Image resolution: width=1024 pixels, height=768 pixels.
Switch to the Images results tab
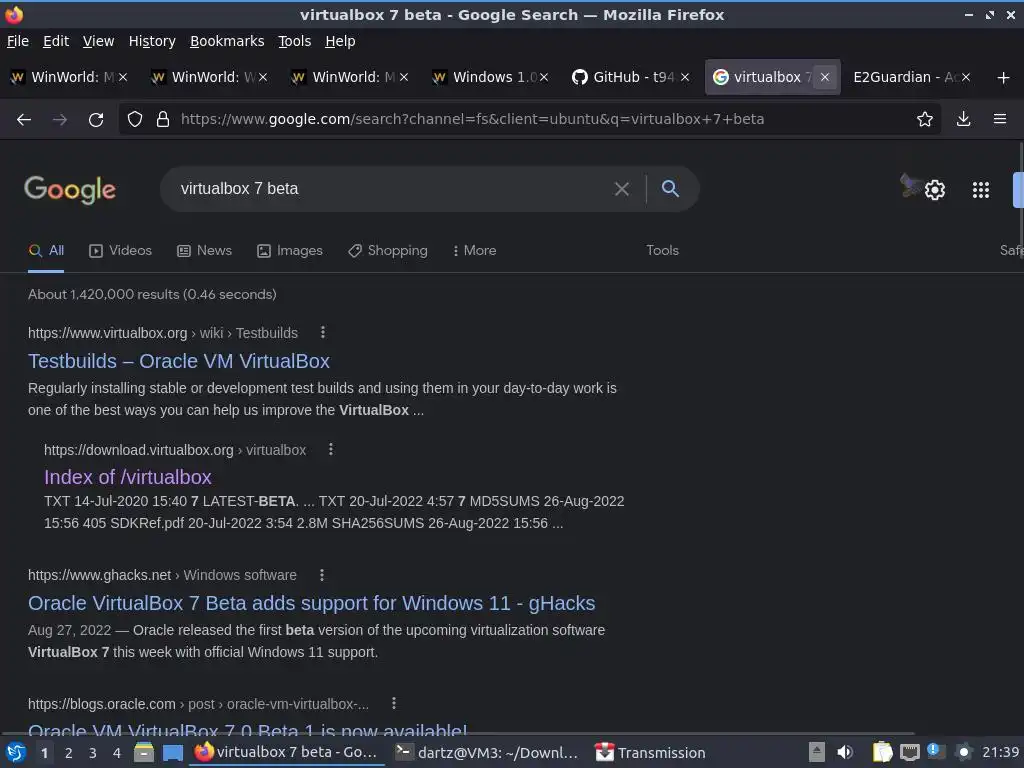click(290, 251)
